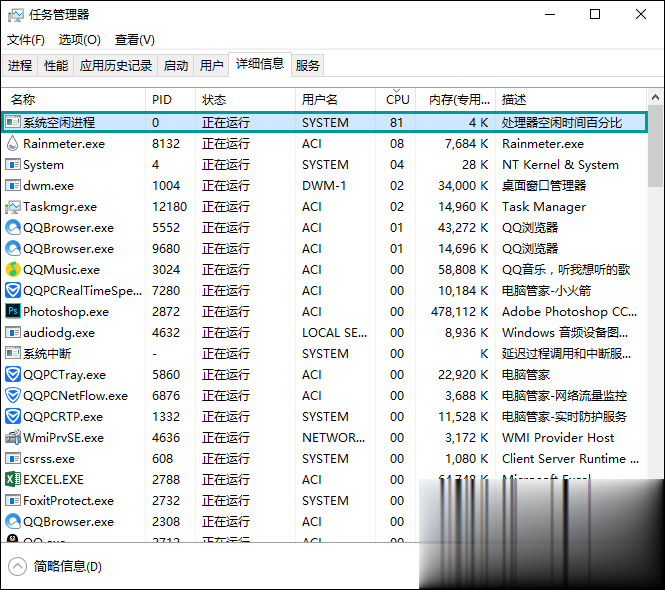
Task: Sort by the 用户名 column header
Action: 335,100
